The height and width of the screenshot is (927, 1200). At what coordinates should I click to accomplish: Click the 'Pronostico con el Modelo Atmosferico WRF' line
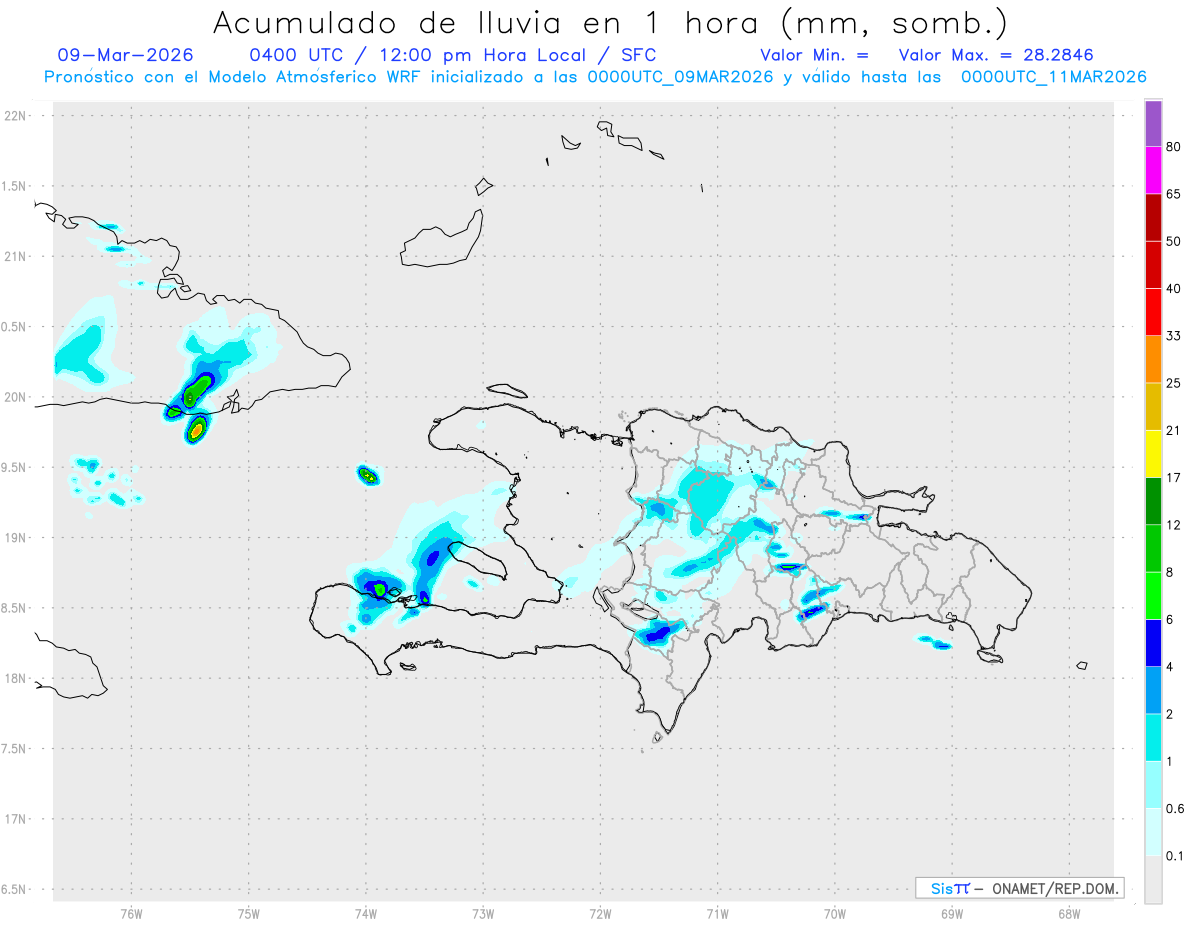tap(595, 77)
